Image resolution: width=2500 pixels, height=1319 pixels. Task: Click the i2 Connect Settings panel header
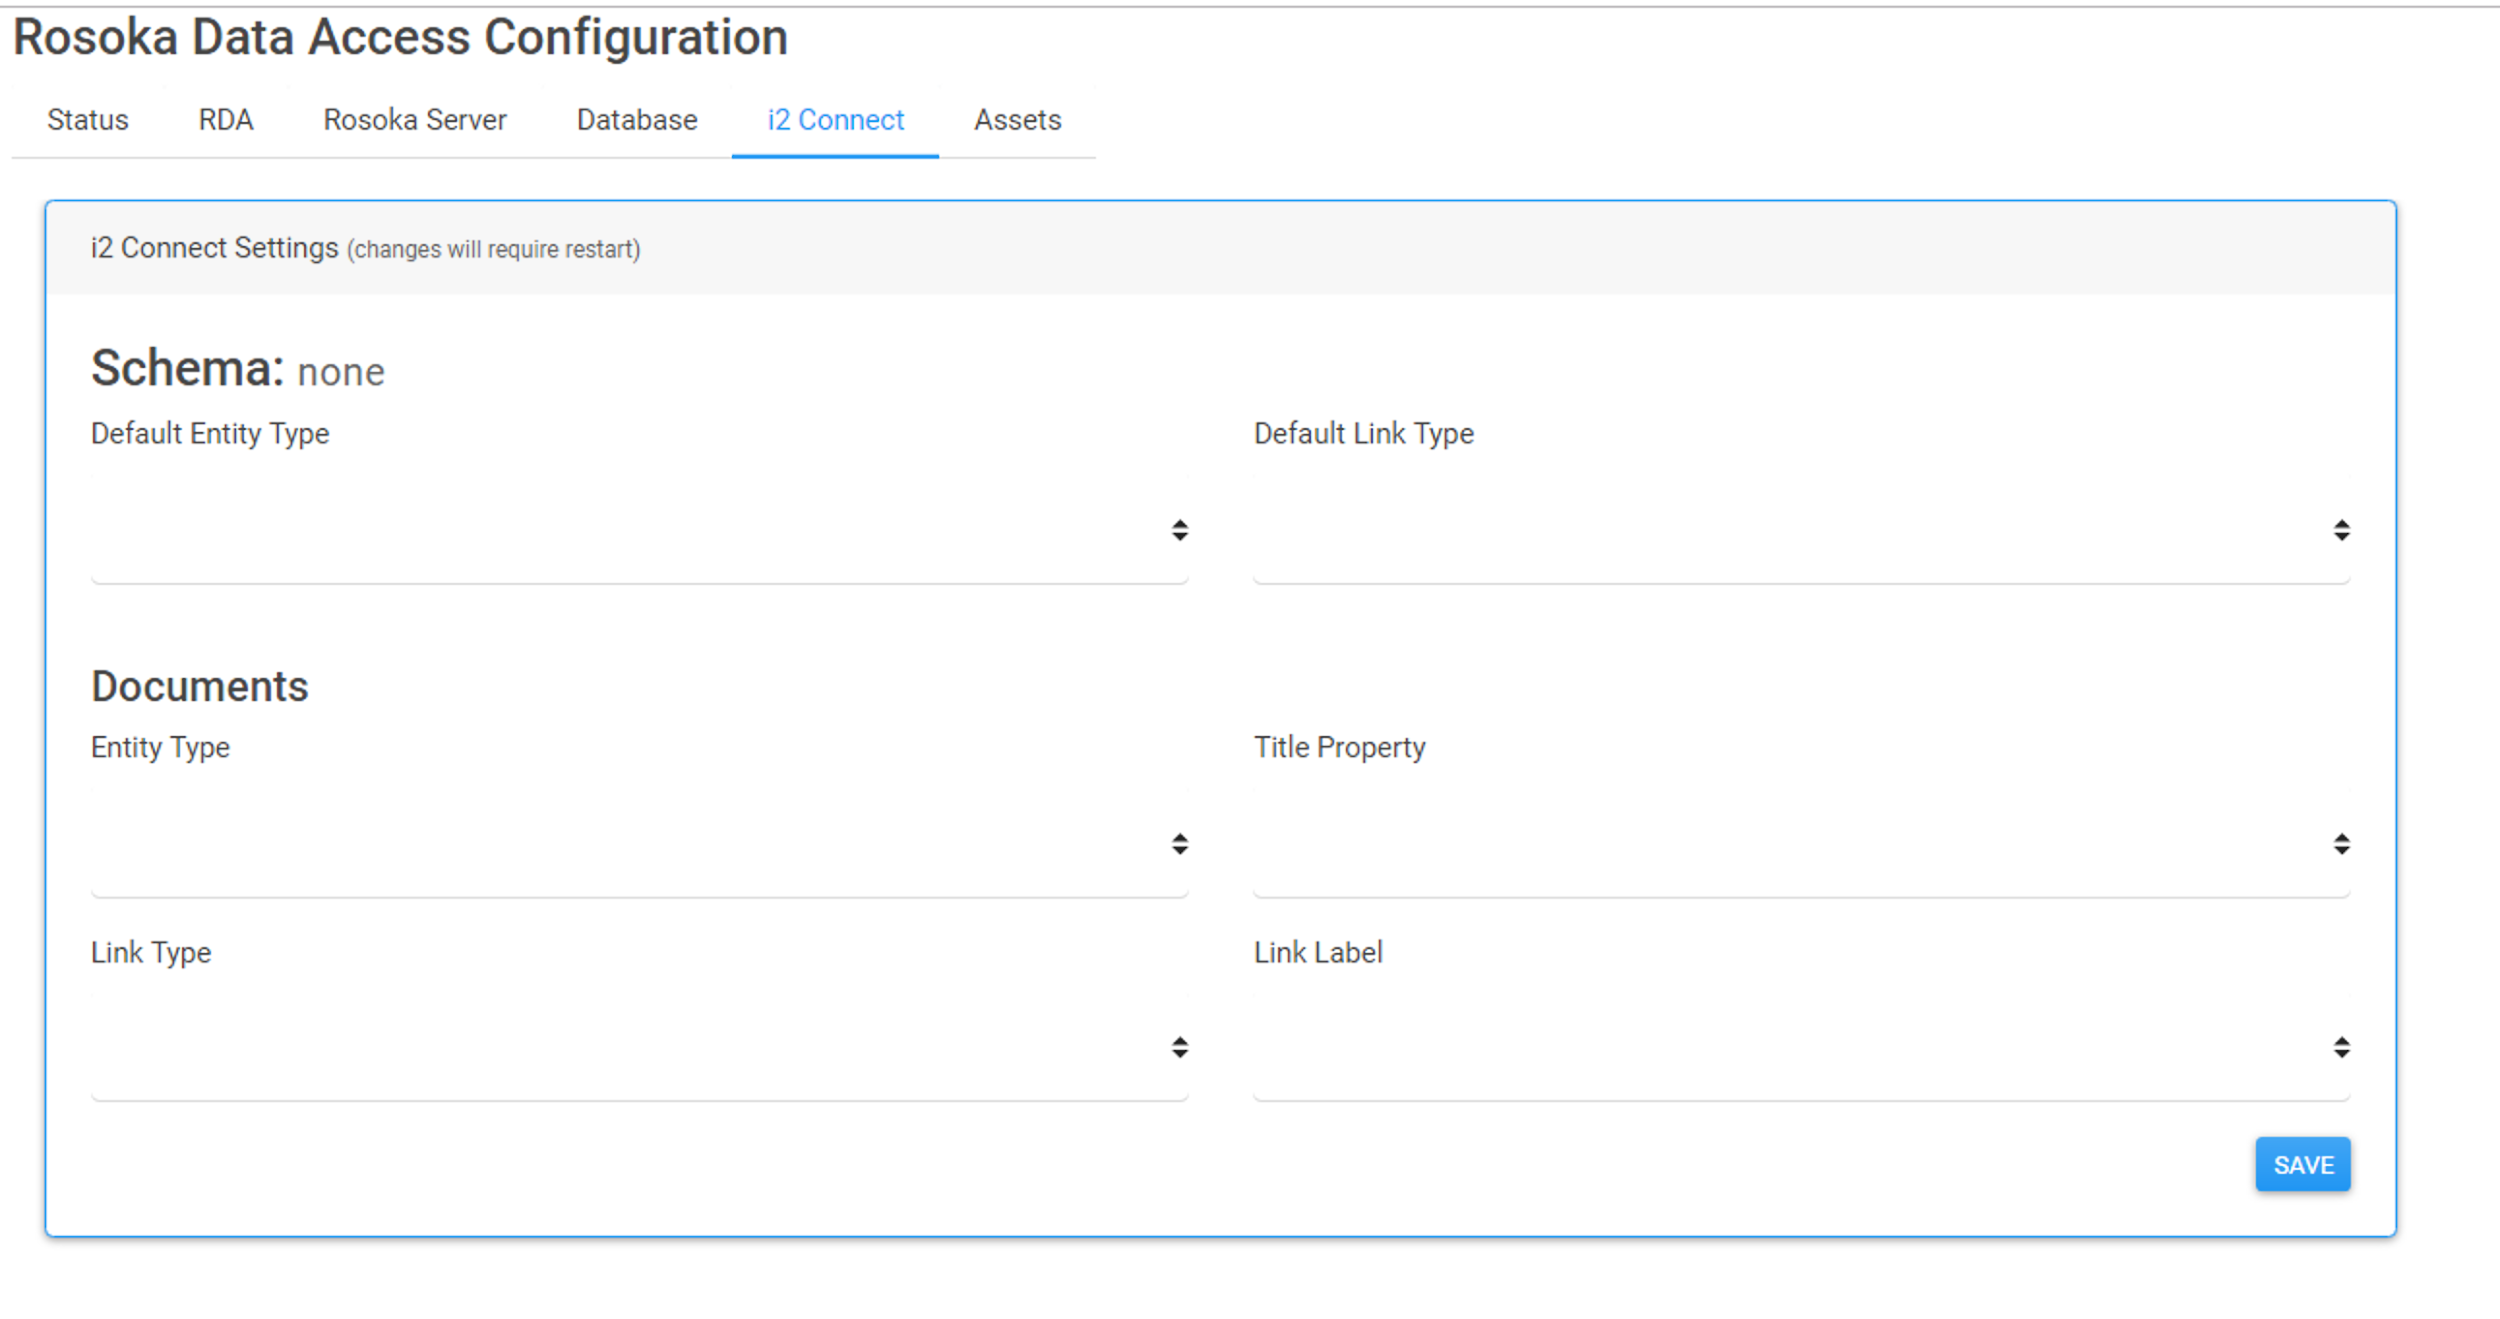pyautogui.click(x=1220, y=248)
